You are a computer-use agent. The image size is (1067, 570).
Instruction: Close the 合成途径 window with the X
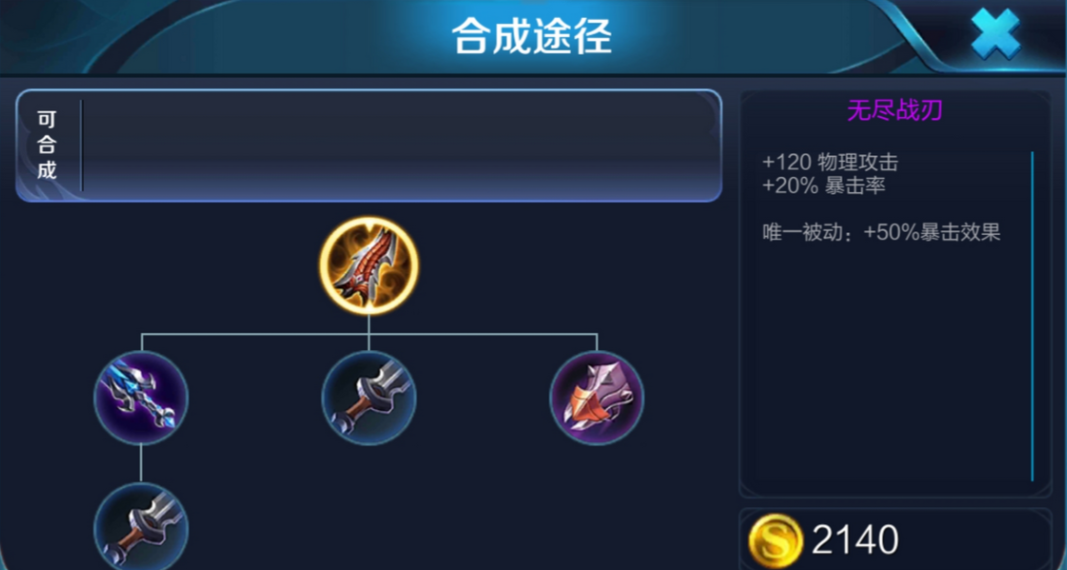click(x=995, y=33)
